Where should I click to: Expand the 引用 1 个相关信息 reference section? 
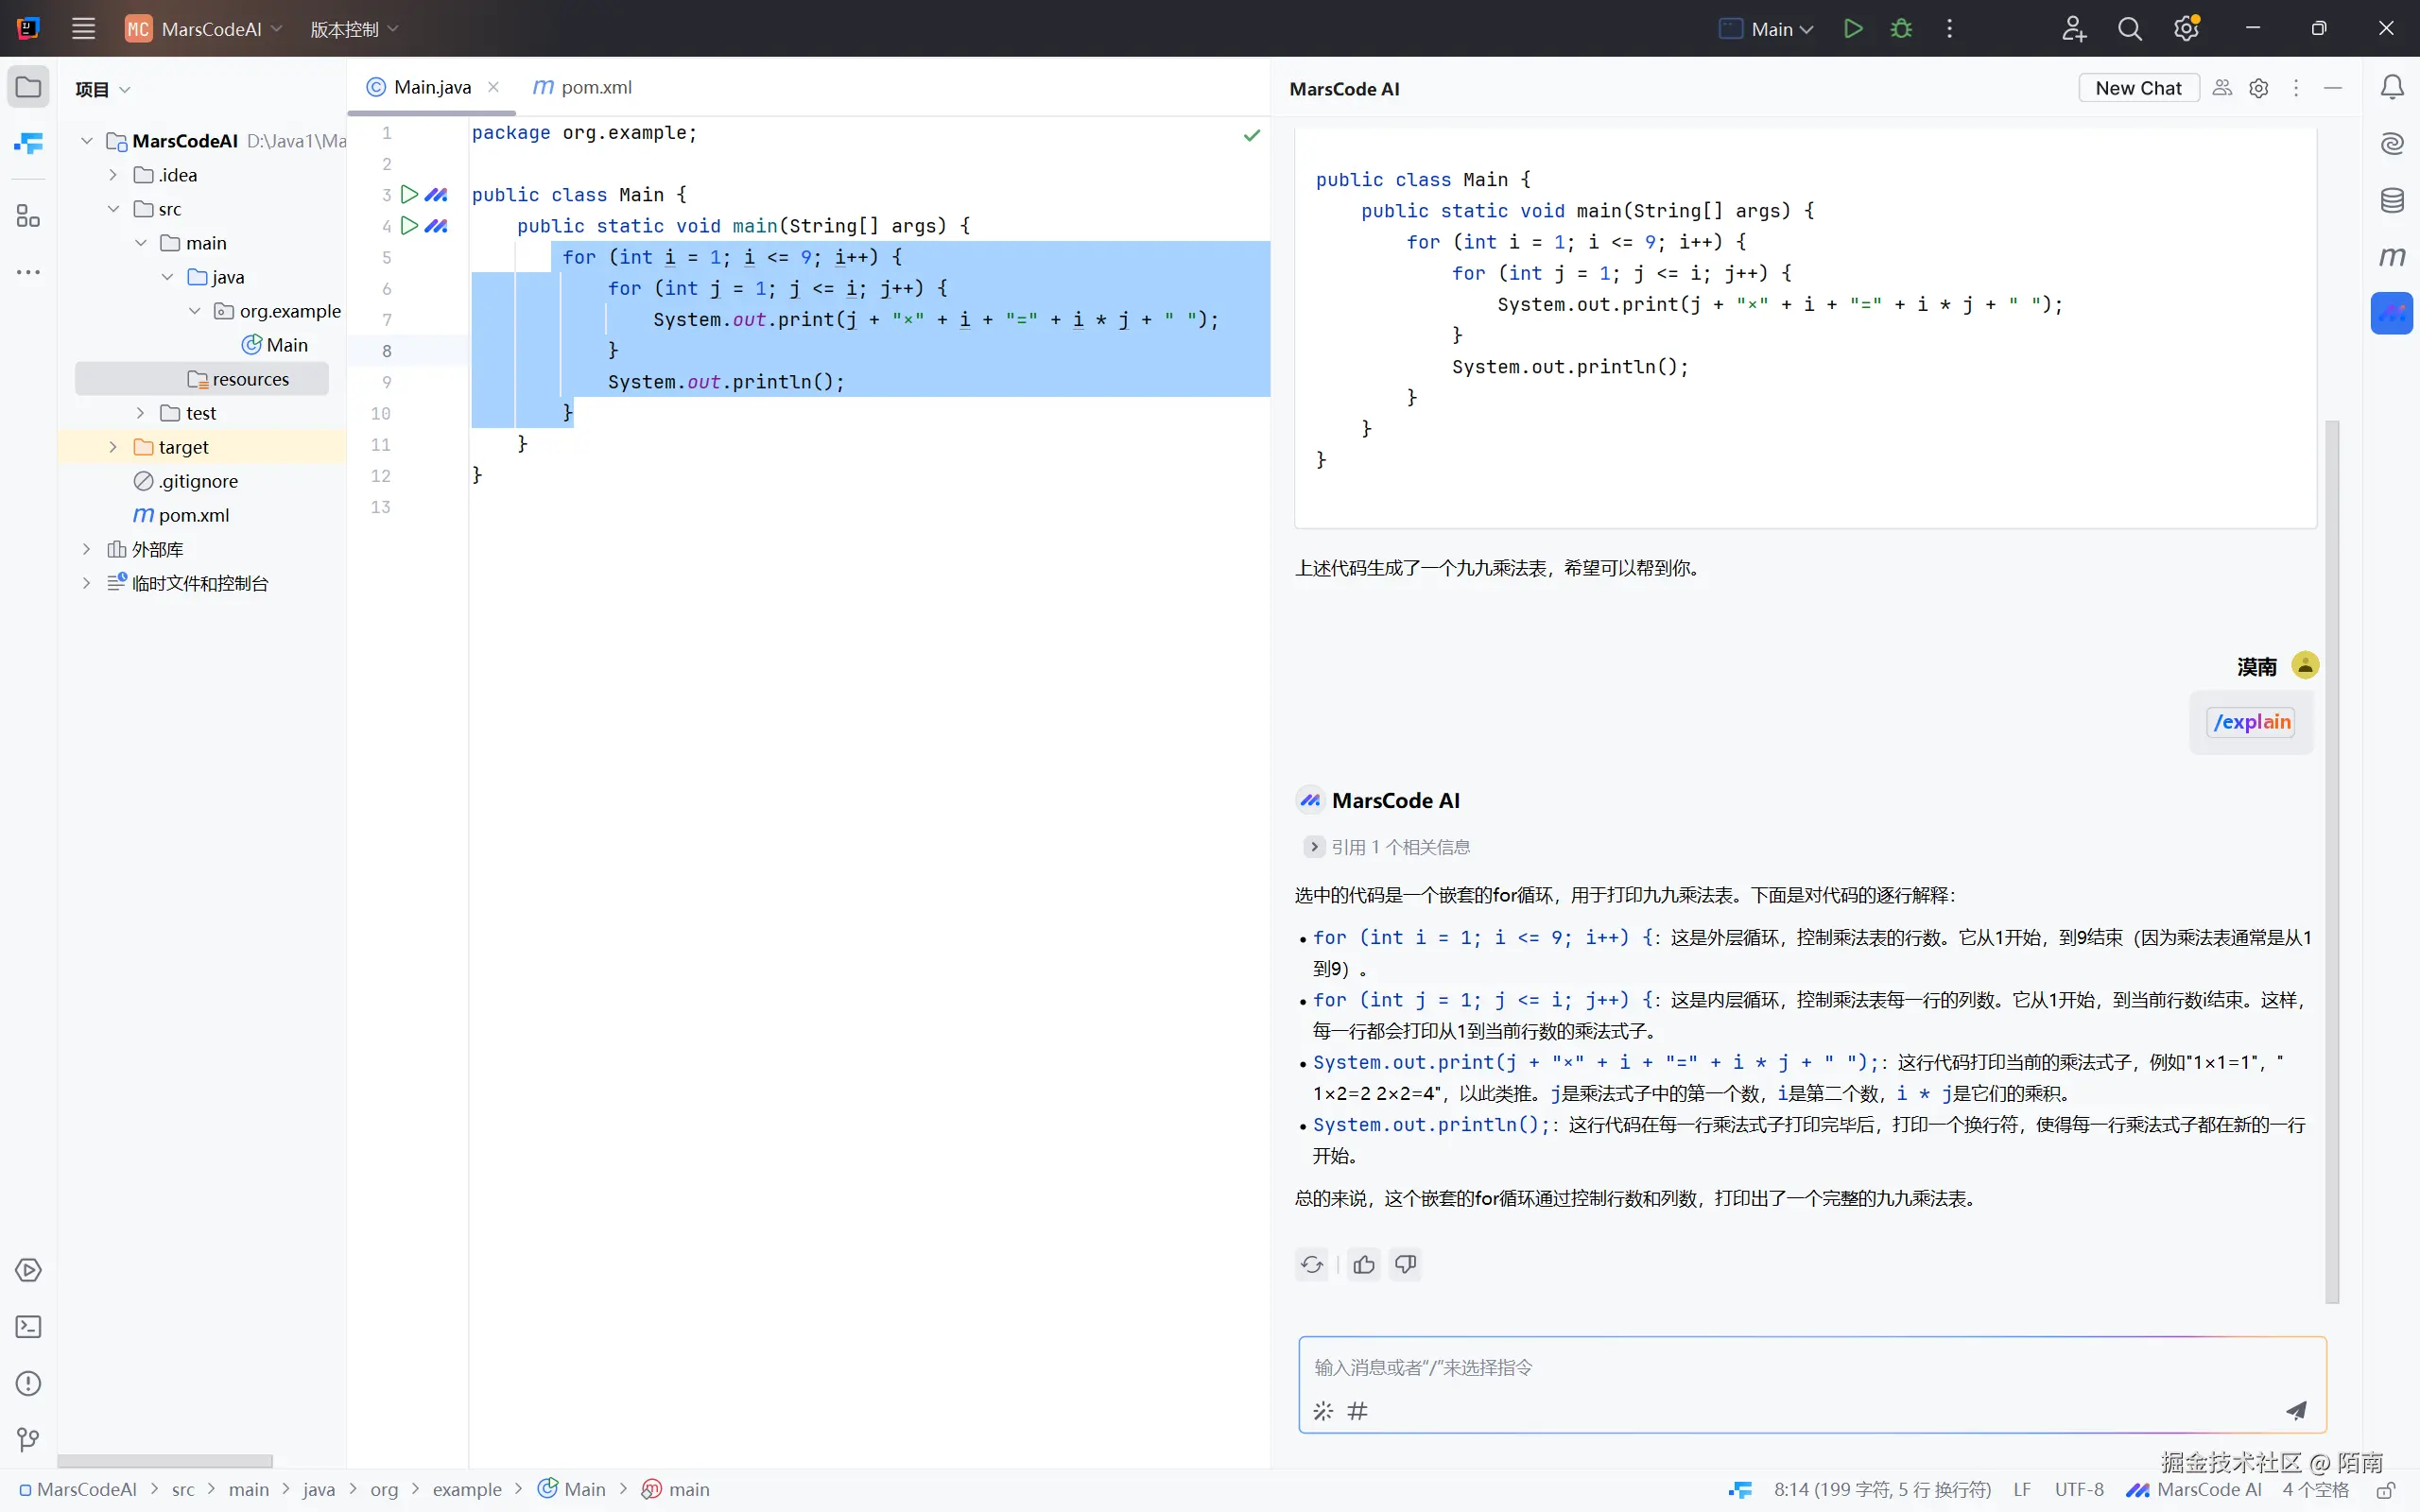pos(1314,847)
